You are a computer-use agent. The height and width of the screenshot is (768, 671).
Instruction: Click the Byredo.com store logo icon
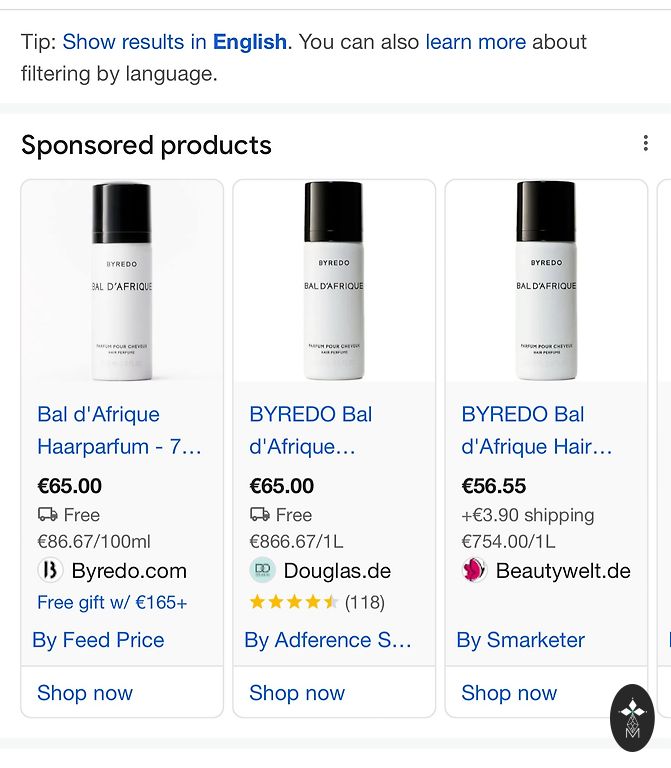(50, 571)
